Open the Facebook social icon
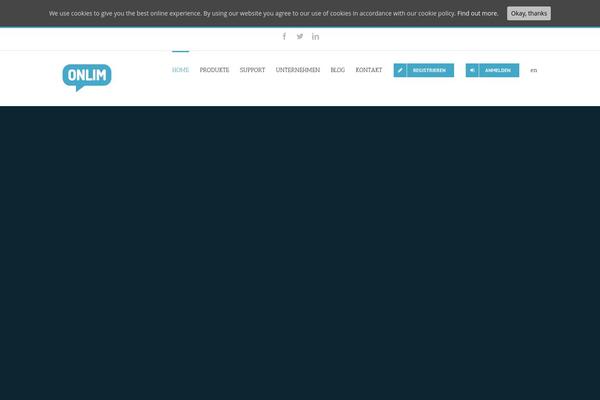The height and width of the screenshot is (400, 600). 284,36
